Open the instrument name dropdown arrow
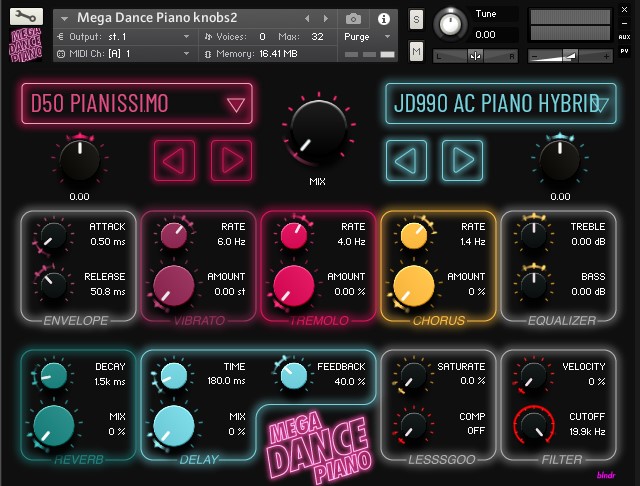The width and height of the screenshot is (640, 486). [64, 19]
